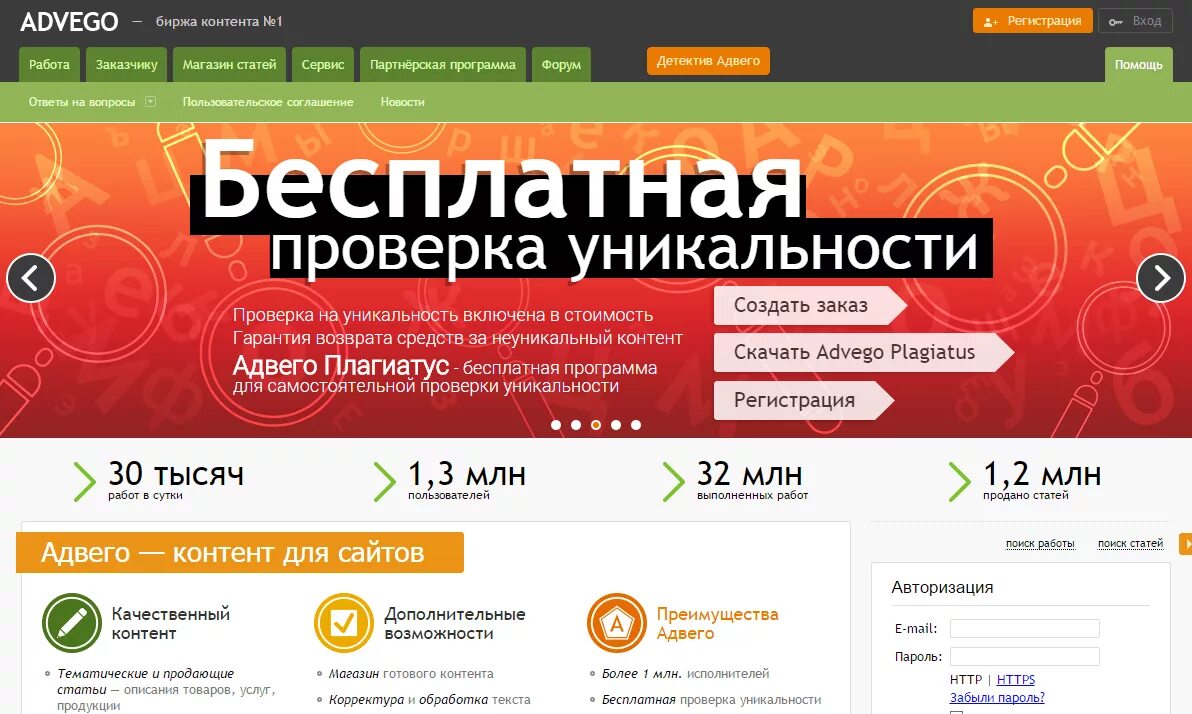The height and width of the screenshot is (714, 1192).
Task: Focus the Пароль input field
Action: (x=1025, y=656)
